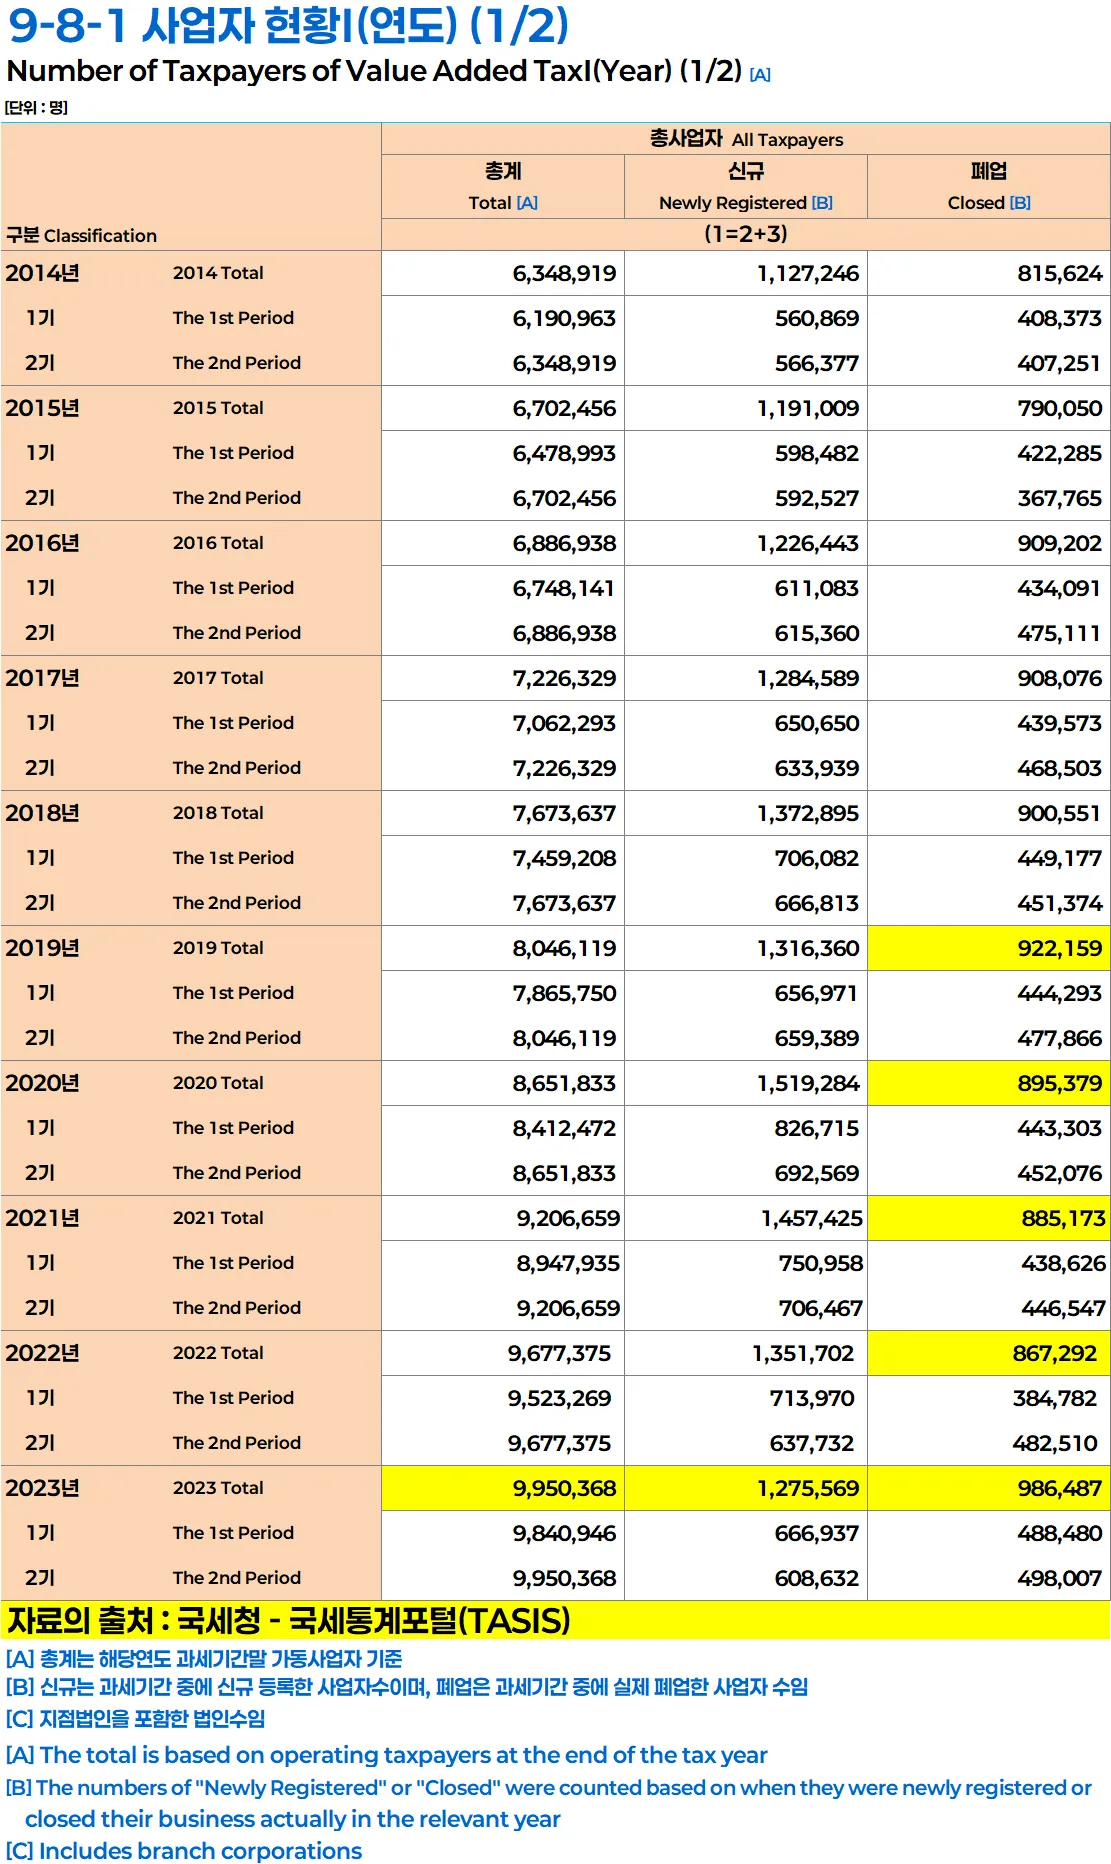This screenshot has width=1111, height=1864.
Task: Click English footnote [A] about operating taxpayers
Action: (x=386, y=1755)
